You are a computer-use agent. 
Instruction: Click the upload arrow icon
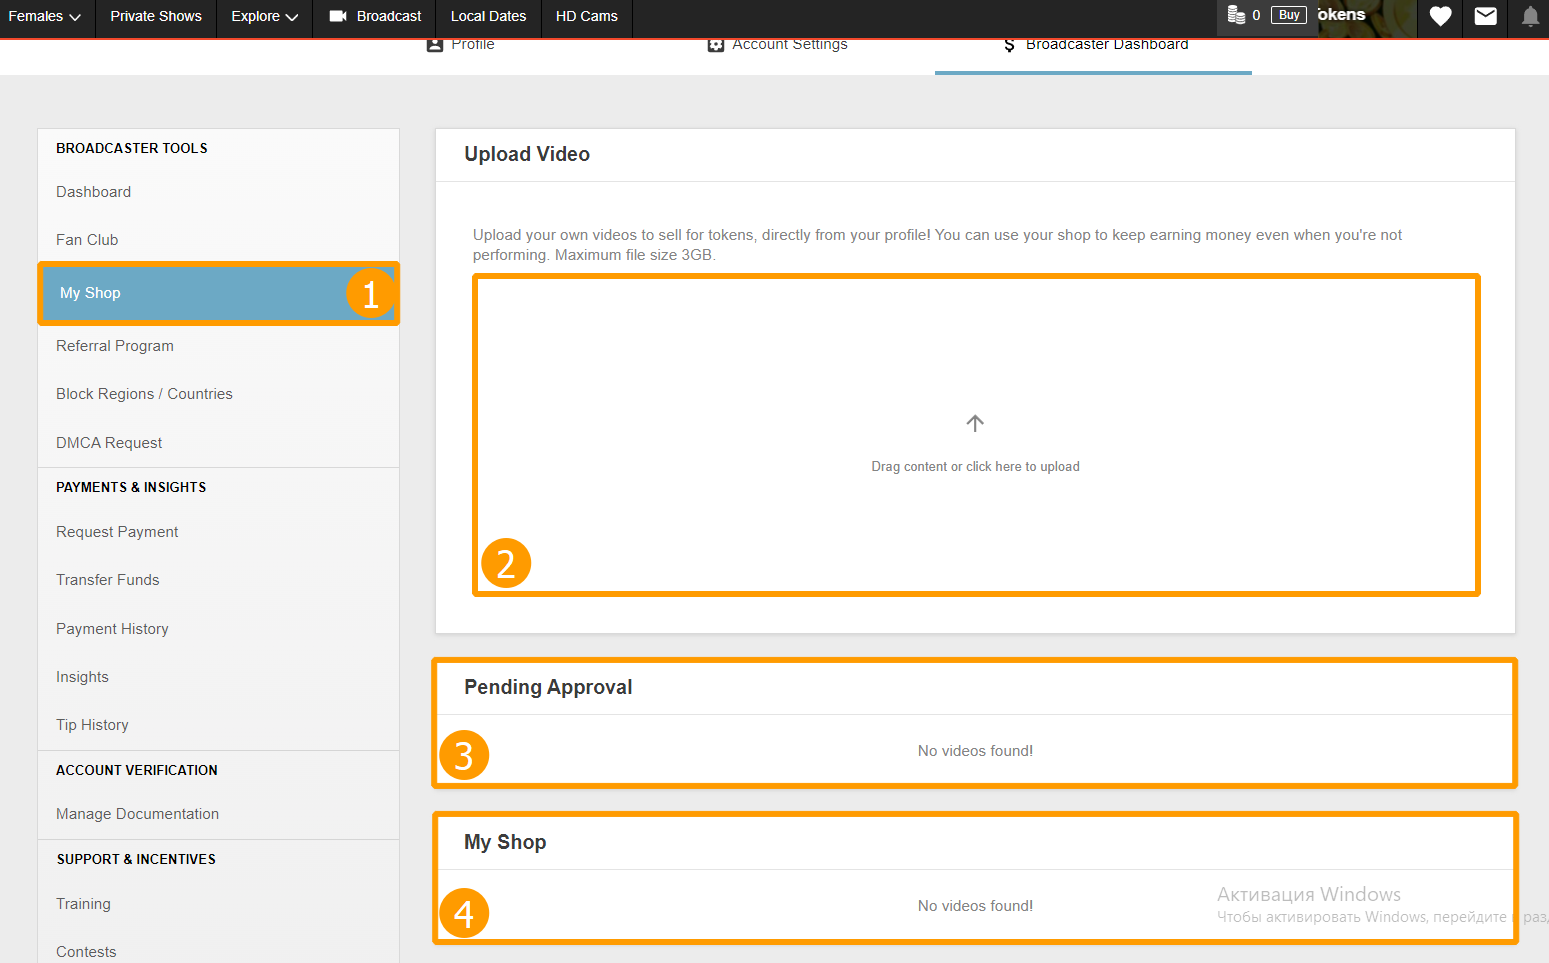pyautogui.click(x=975, y=423)
